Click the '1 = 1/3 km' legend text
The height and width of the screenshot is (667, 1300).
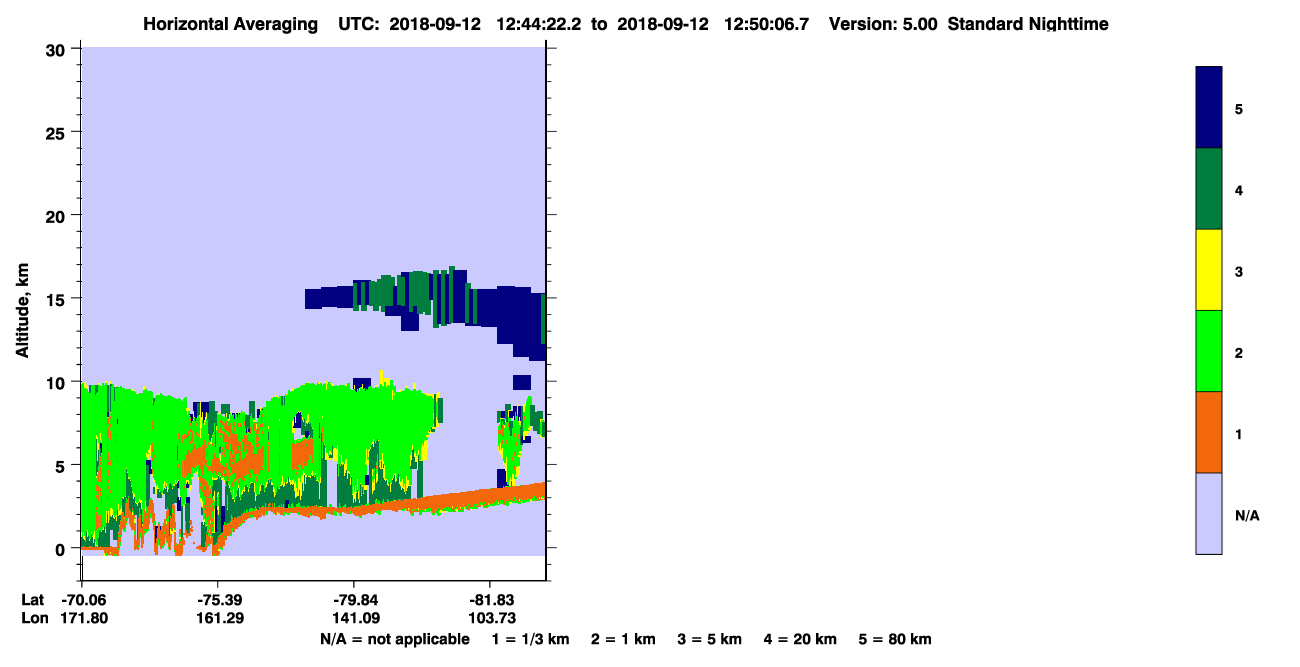(x=532, y=639)
